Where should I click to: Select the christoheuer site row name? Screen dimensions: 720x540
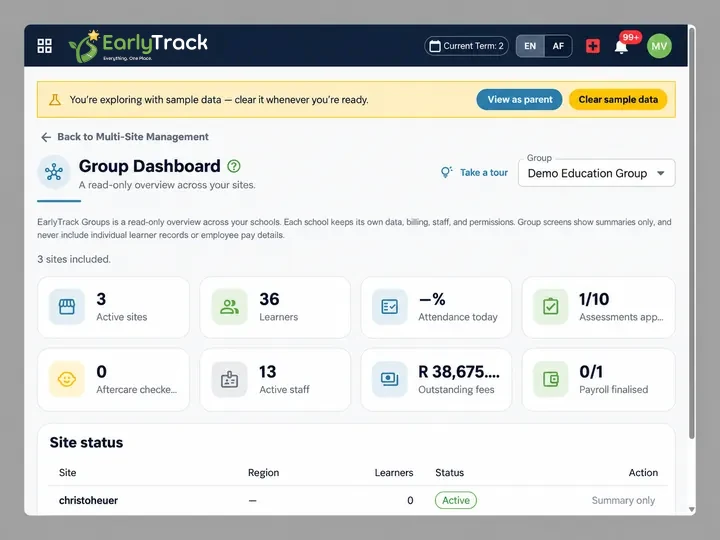pyautogui.click(x=89, y=501)
